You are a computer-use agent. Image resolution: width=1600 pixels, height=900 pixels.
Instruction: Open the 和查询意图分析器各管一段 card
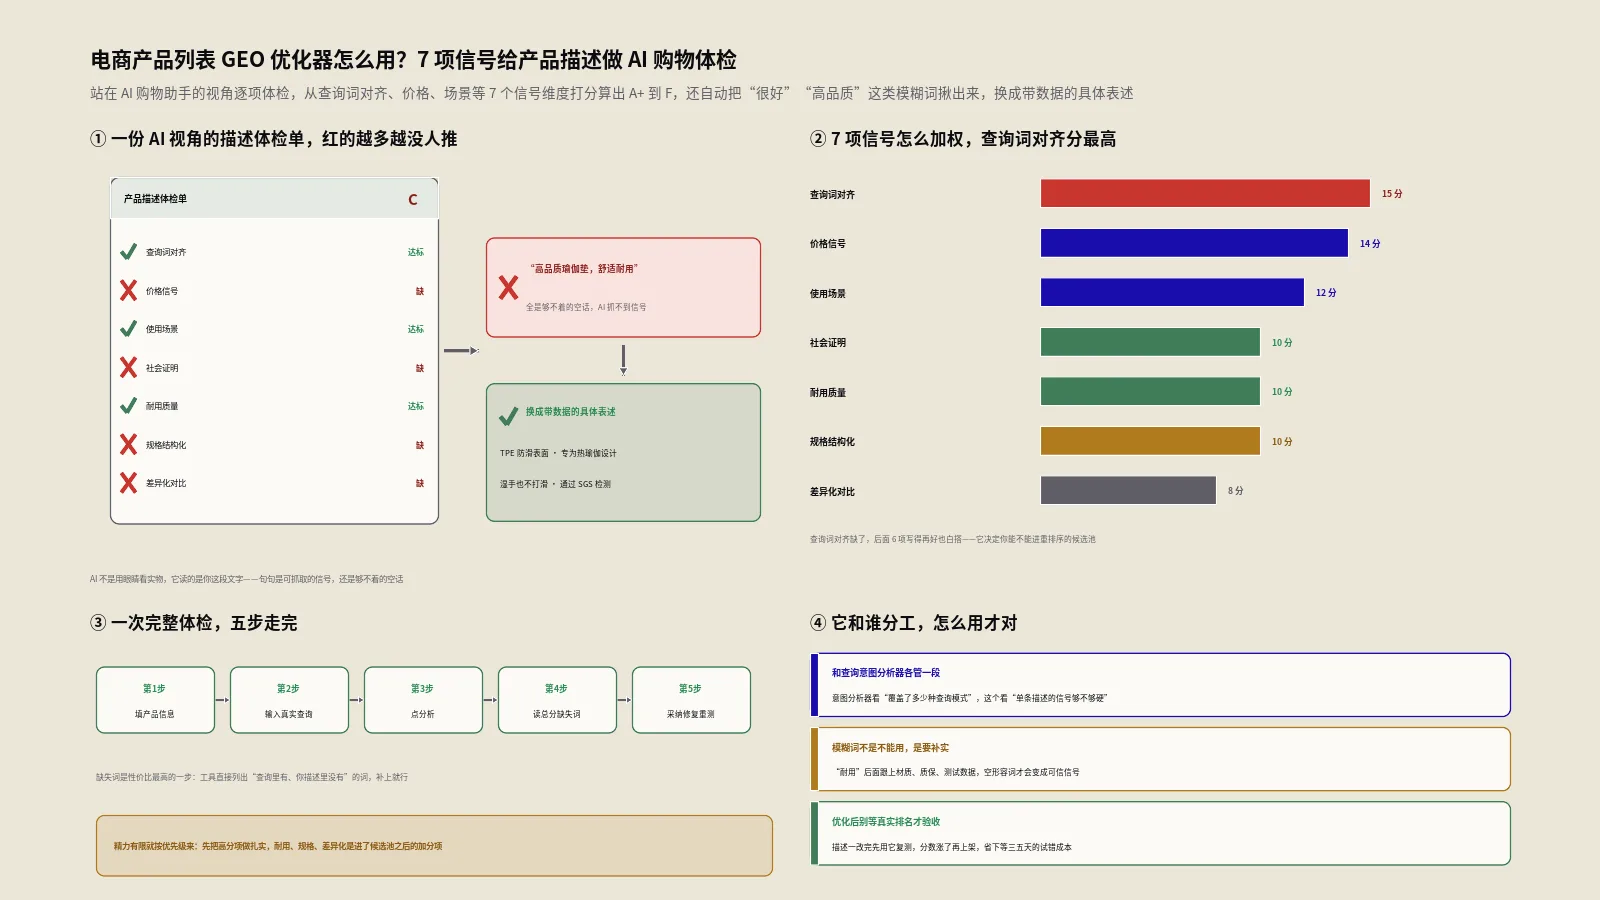point(1160,685)
